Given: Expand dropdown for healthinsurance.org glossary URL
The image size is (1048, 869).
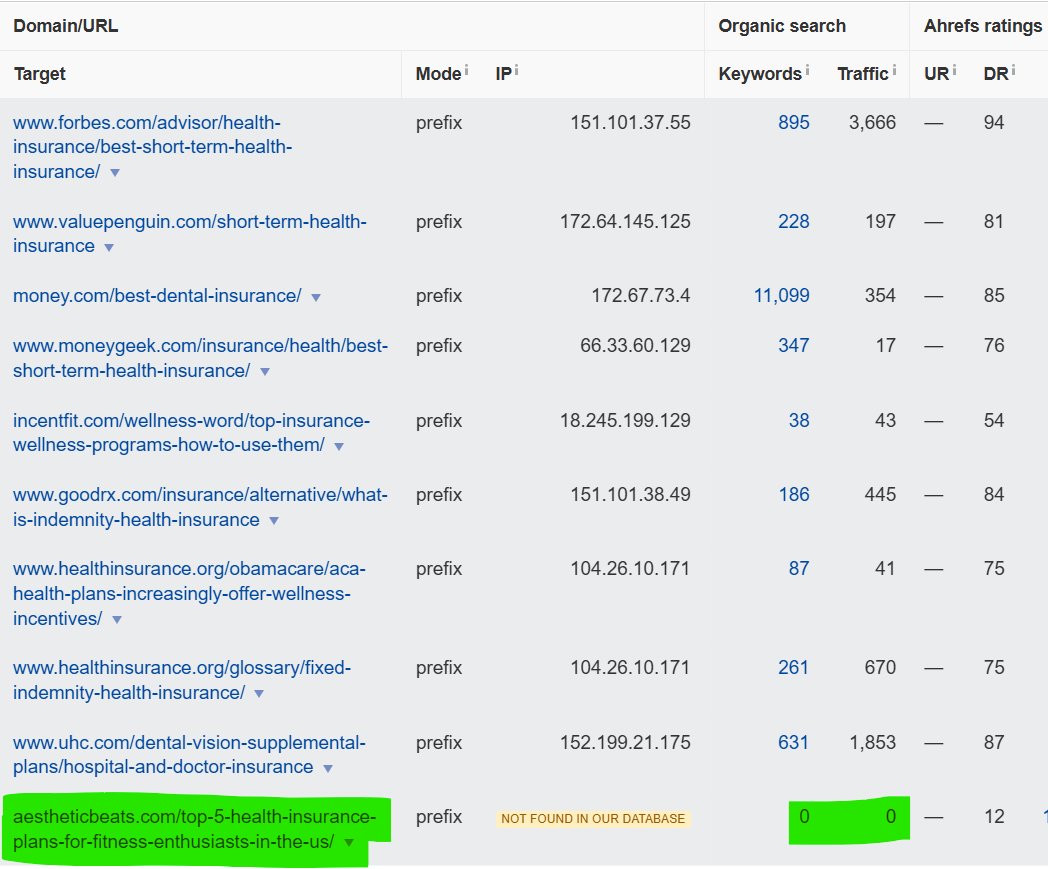Looking at the screenshot, I should click(x=259, y=694).
